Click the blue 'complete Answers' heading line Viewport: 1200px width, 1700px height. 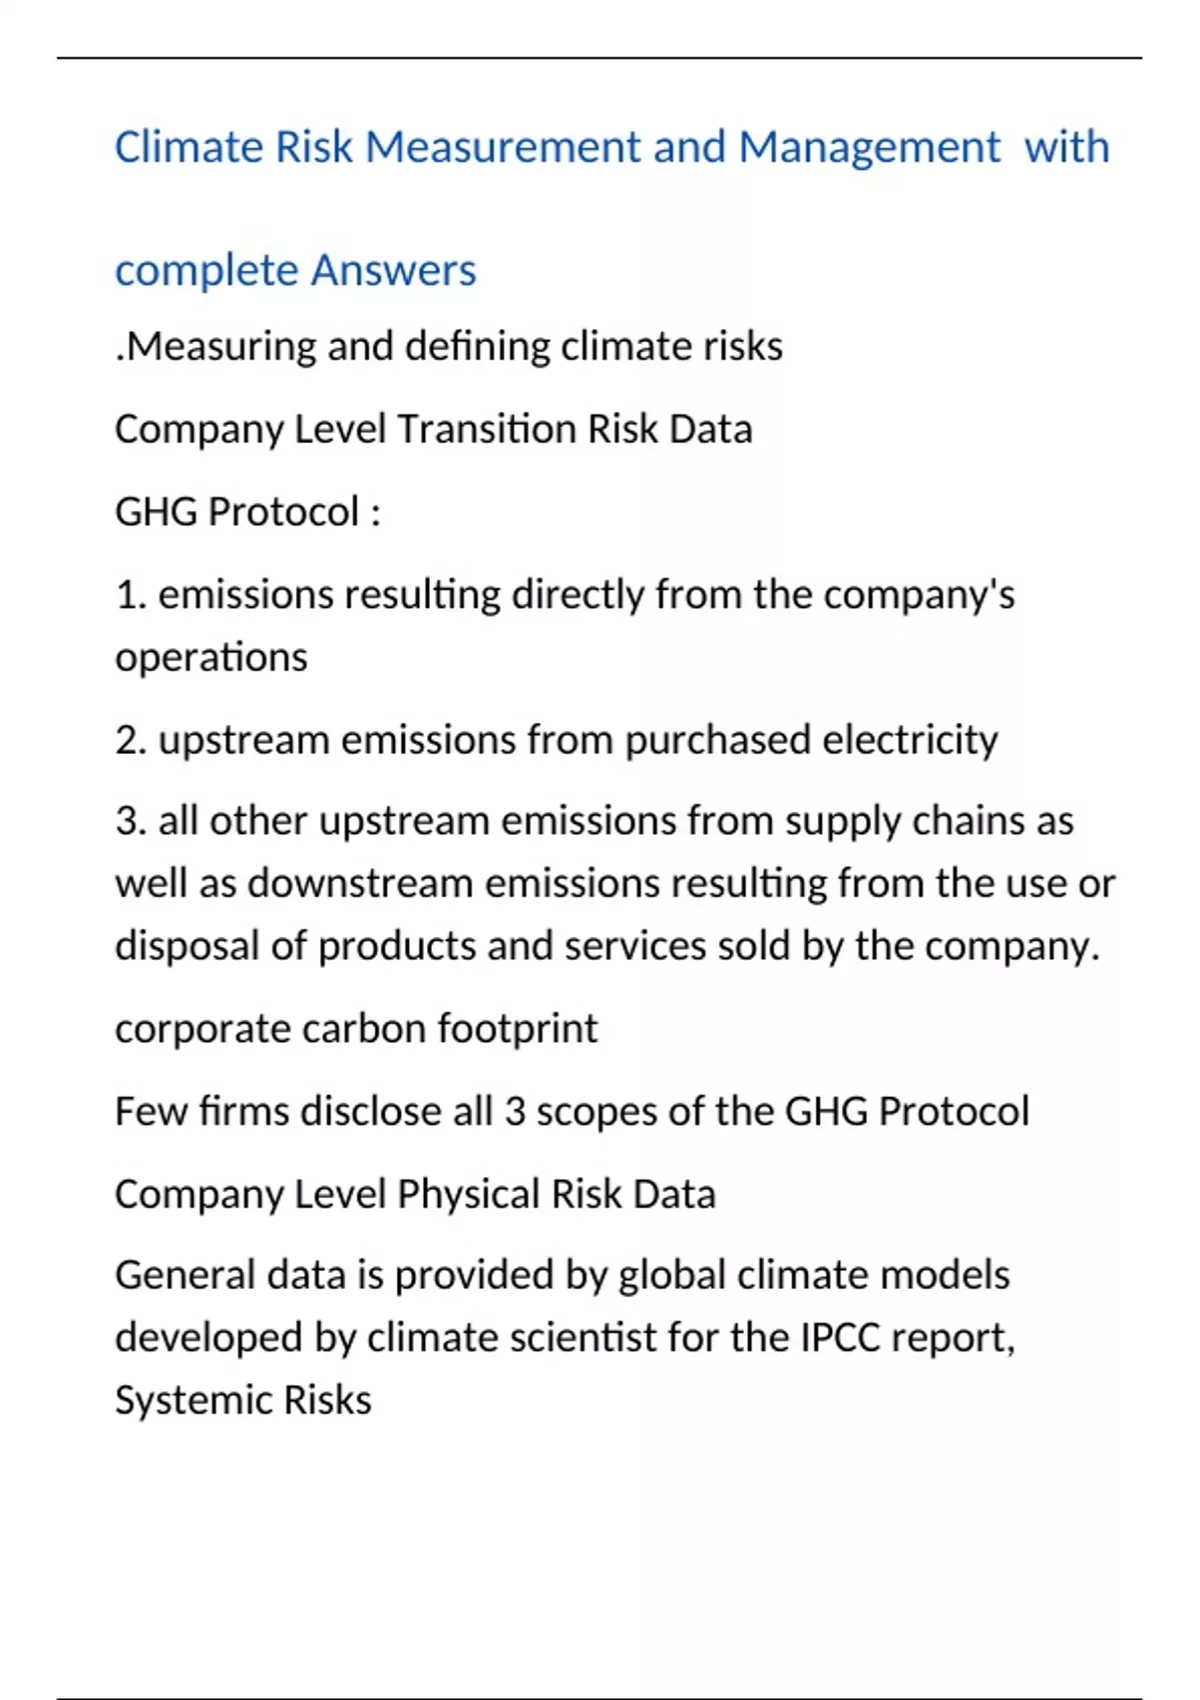[295, 270]
